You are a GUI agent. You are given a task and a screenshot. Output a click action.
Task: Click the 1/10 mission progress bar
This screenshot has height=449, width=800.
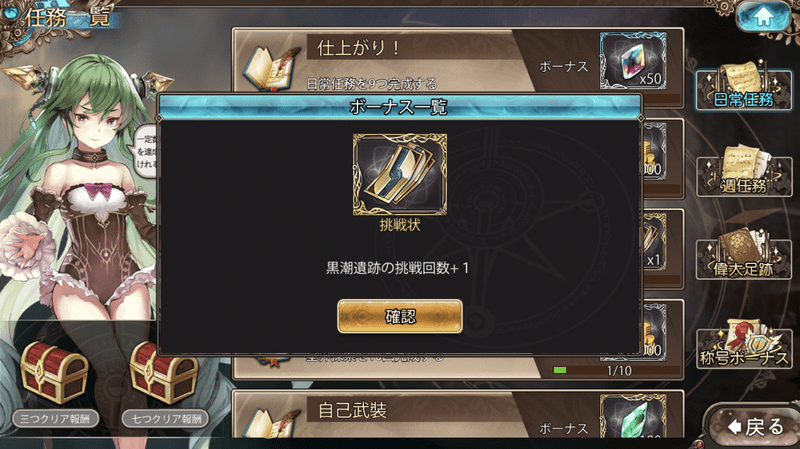click(616, 370)
